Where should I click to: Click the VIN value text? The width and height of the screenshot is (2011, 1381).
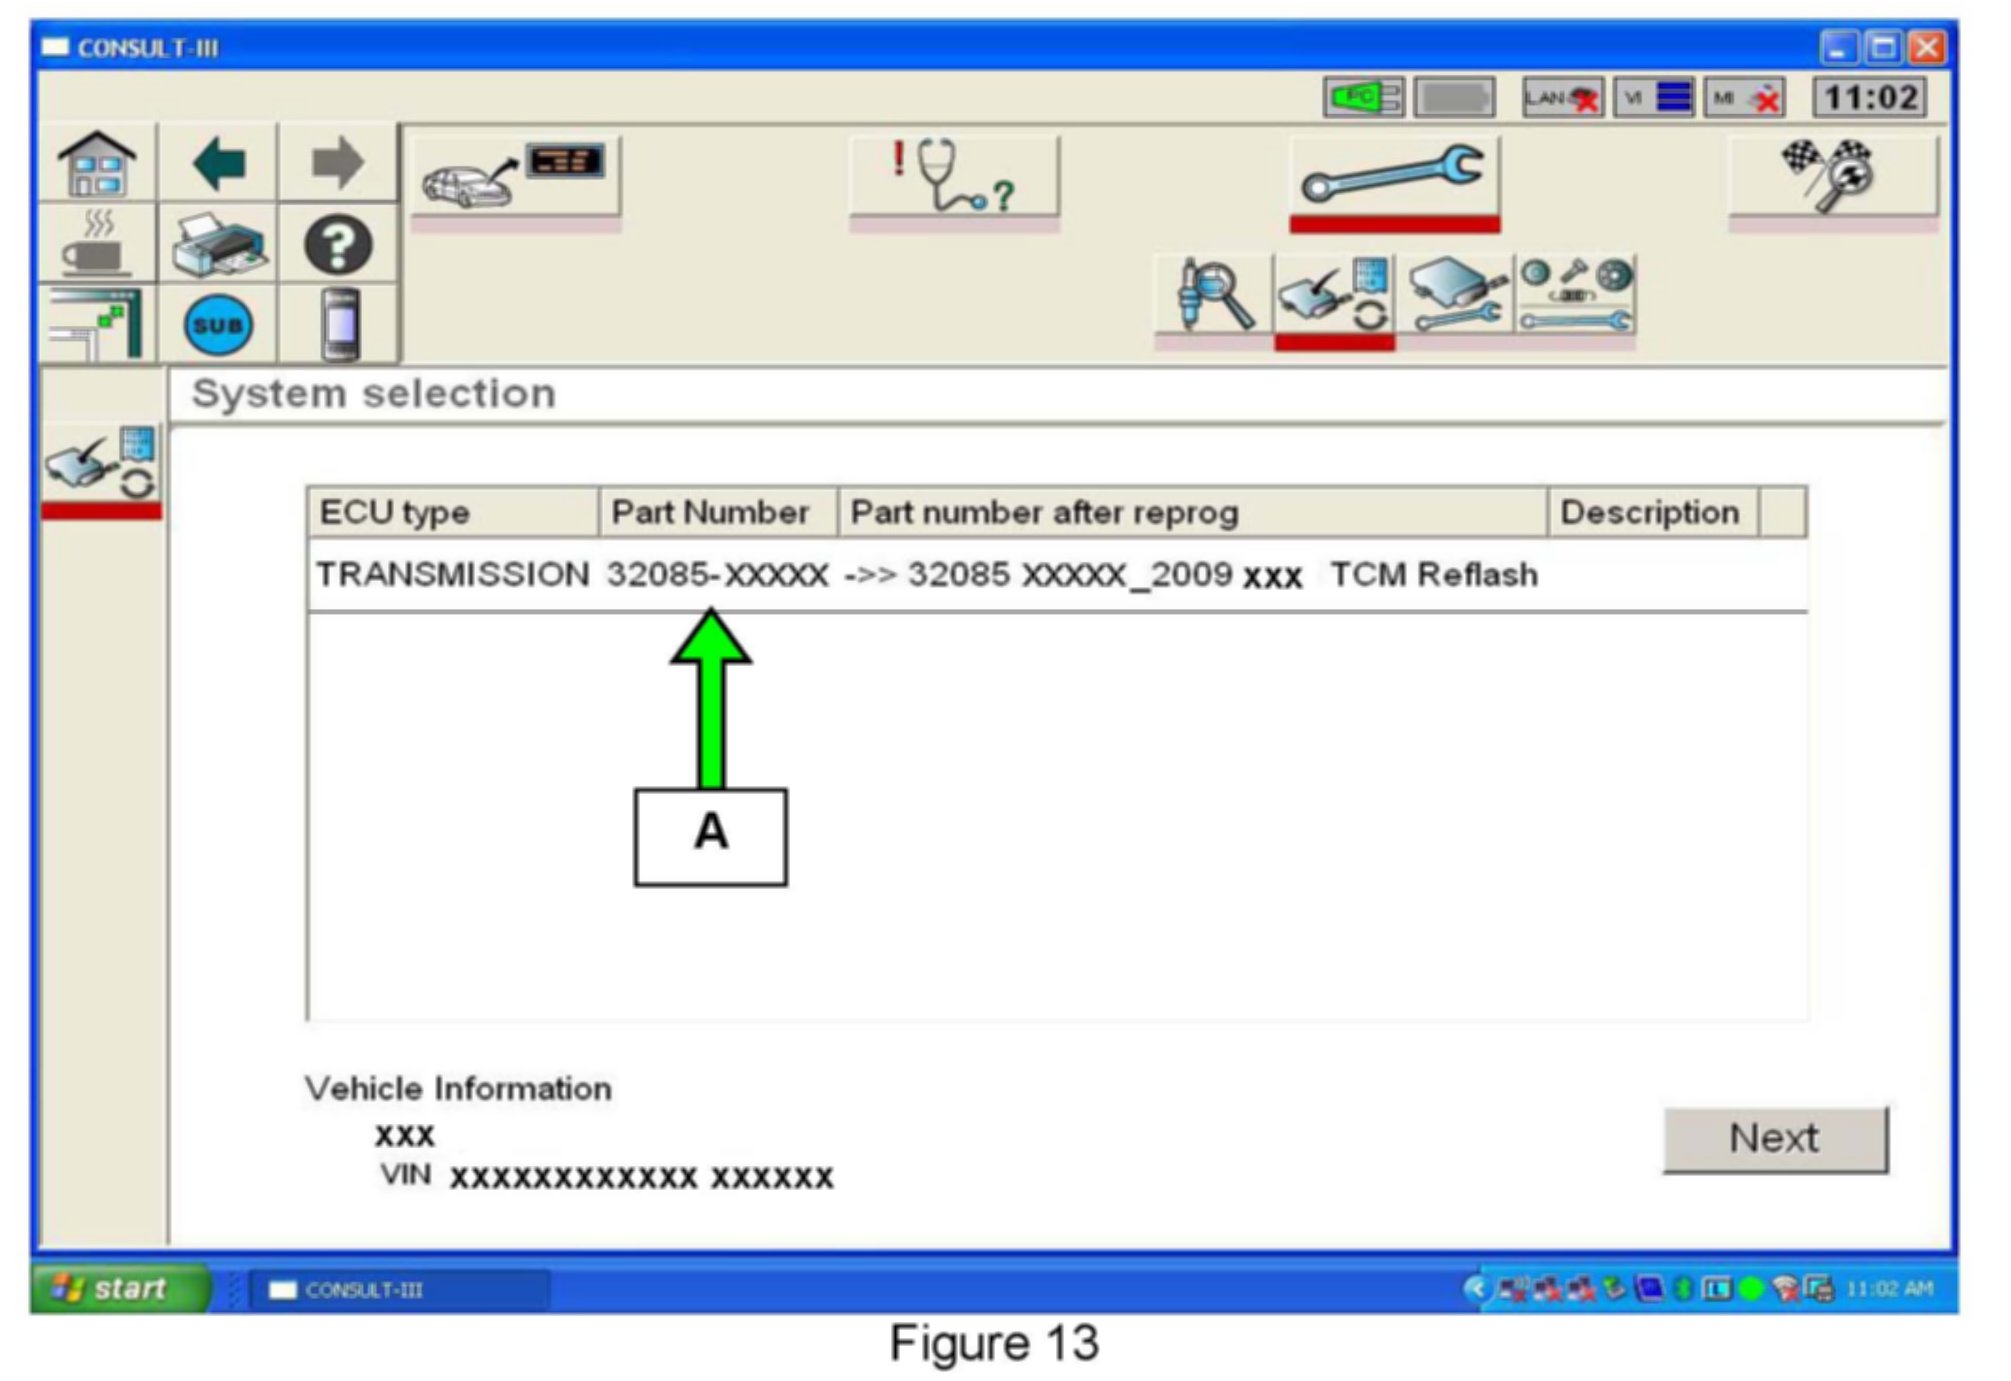641,1177
